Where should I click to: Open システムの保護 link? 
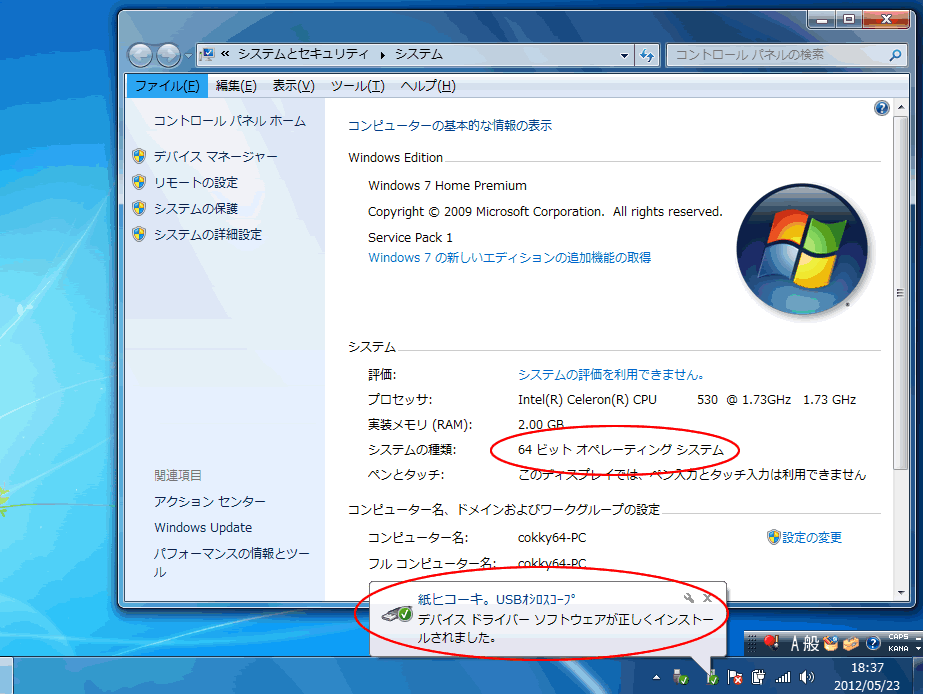coord(196,208)
